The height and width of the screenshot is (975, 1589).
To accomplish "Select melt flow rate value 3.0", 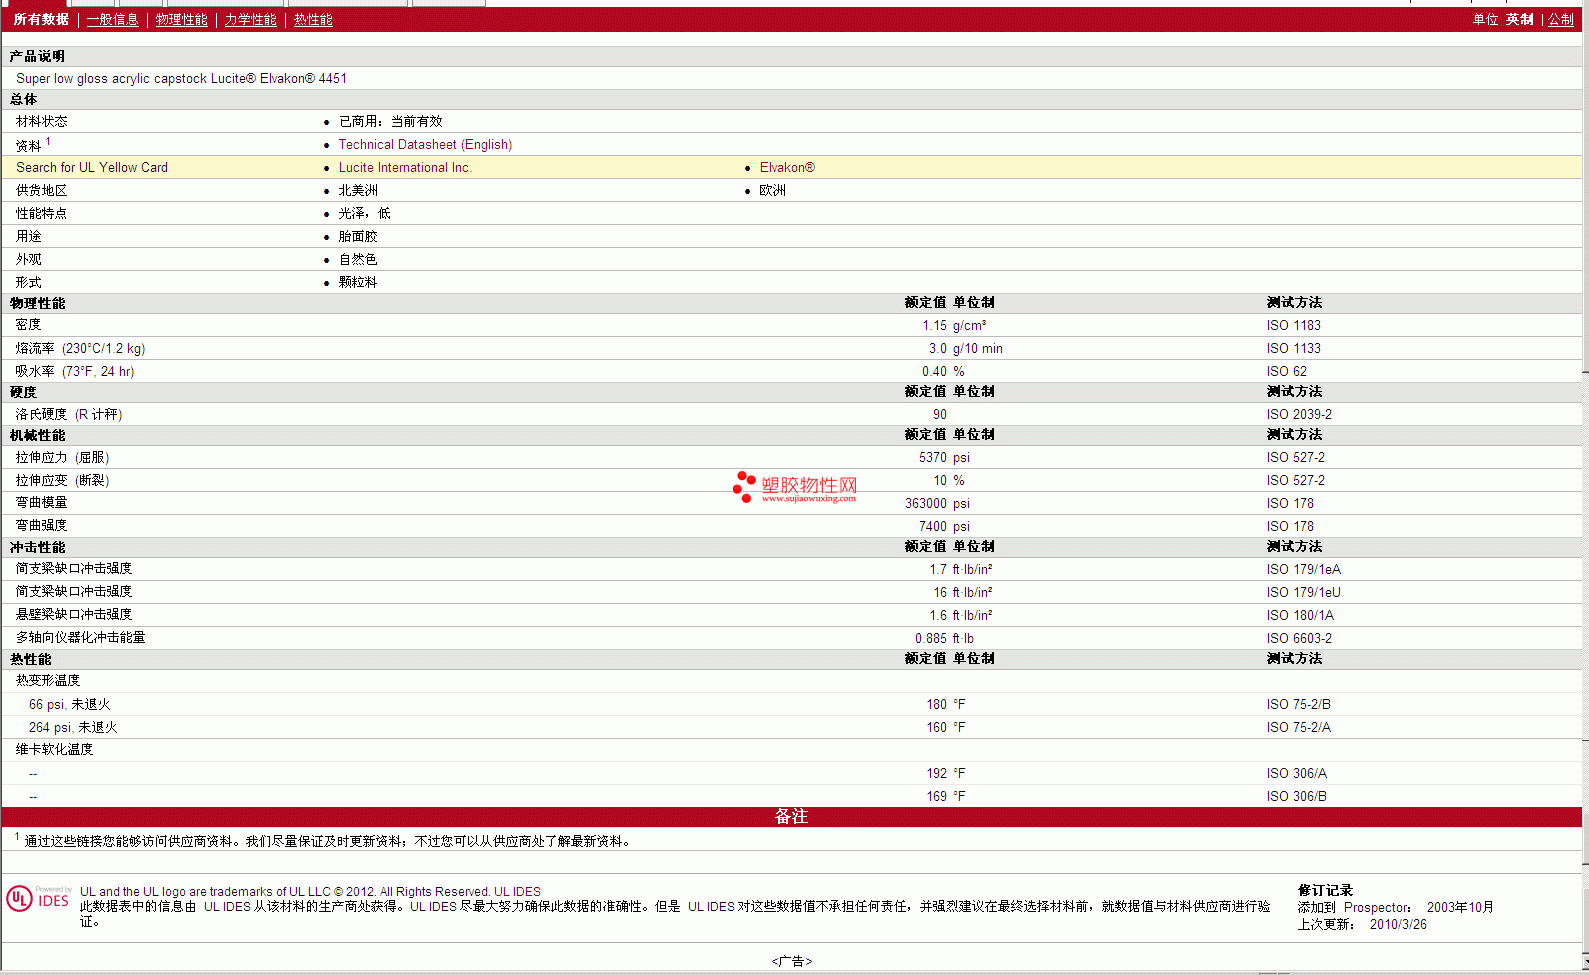I will click(x=937, y=349).
